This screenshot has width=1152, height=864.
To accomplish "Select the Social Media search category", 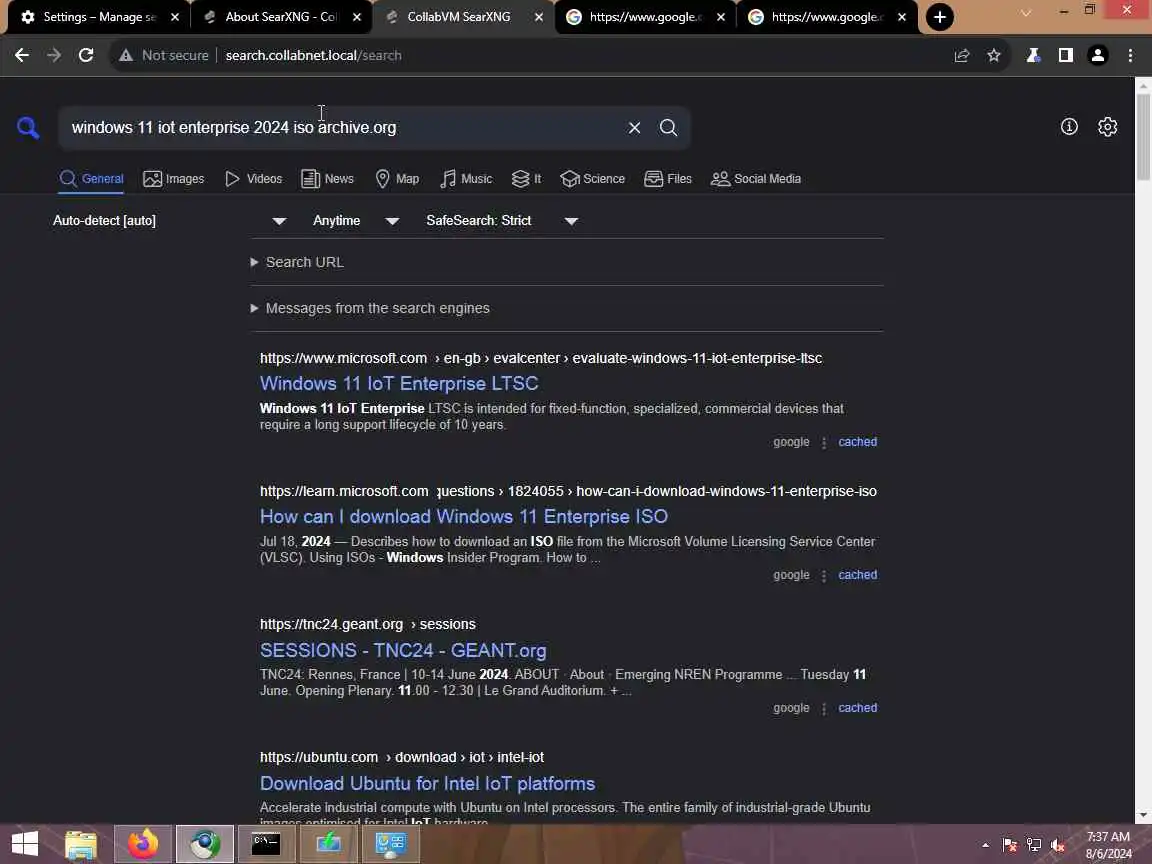I will pyautogui.click(x=755, y=179).
